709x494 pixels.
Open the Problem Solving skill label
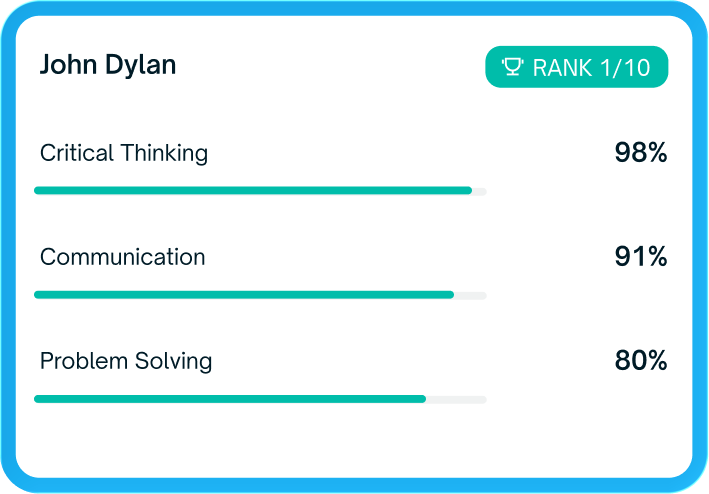pyautogui.click(x=126, y=361)
